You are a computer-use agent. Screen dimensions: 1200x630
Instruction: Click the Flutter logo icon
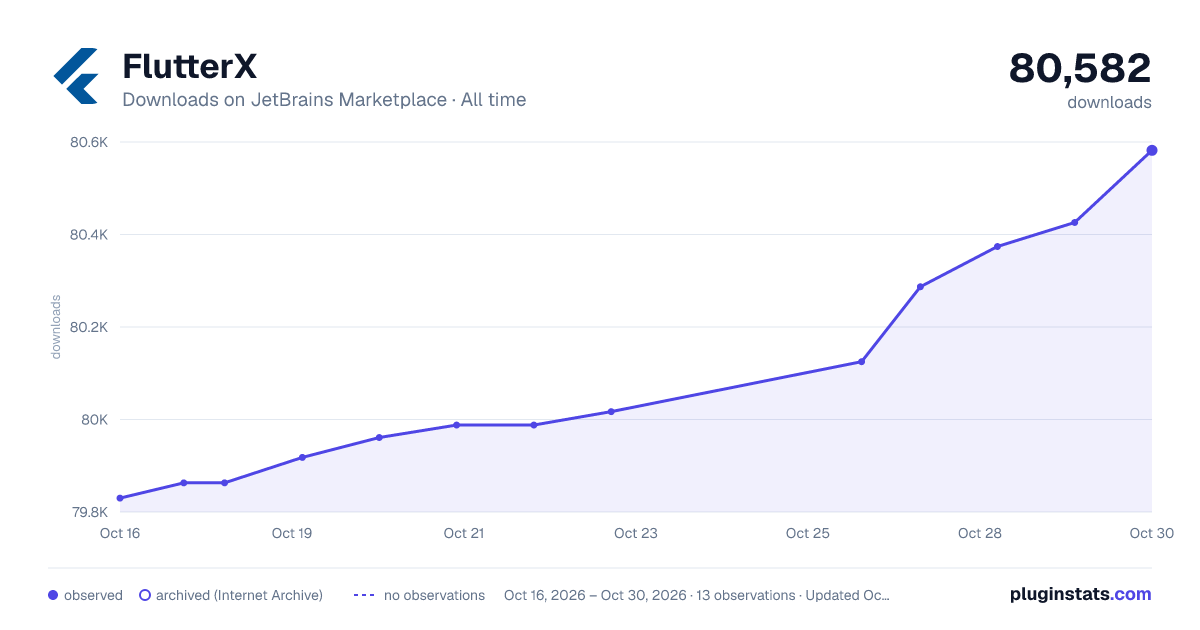point(76,76)
